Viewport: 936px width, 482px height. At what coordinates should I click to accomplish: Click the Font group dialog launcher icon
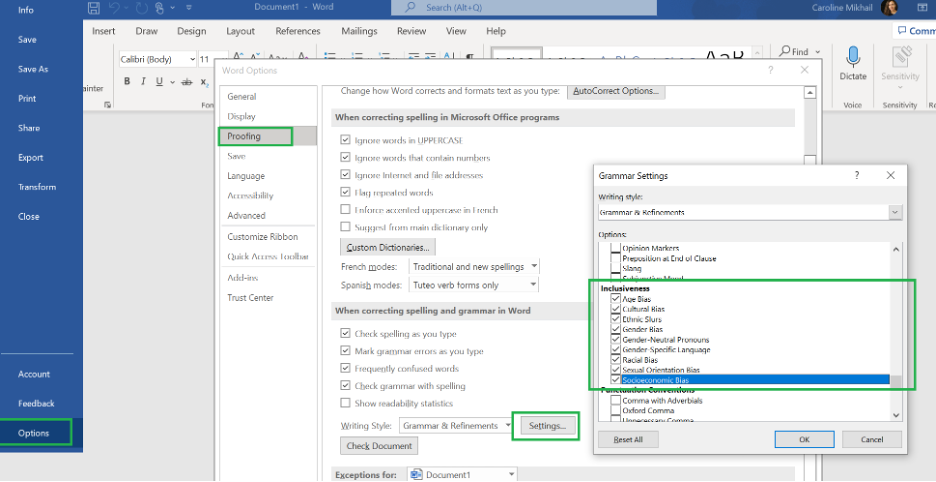(x=108, y=105)
